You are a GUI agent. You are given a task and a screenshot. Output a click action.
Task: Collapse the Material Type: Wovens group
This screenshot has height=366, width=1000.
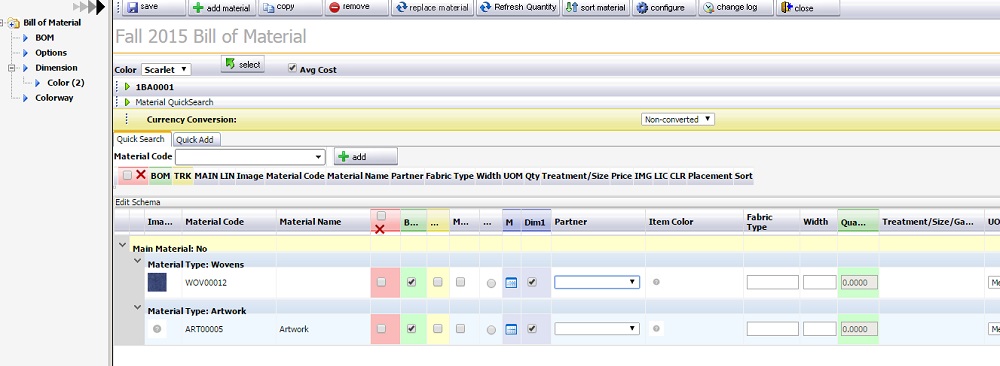click(x=137, y=260)
